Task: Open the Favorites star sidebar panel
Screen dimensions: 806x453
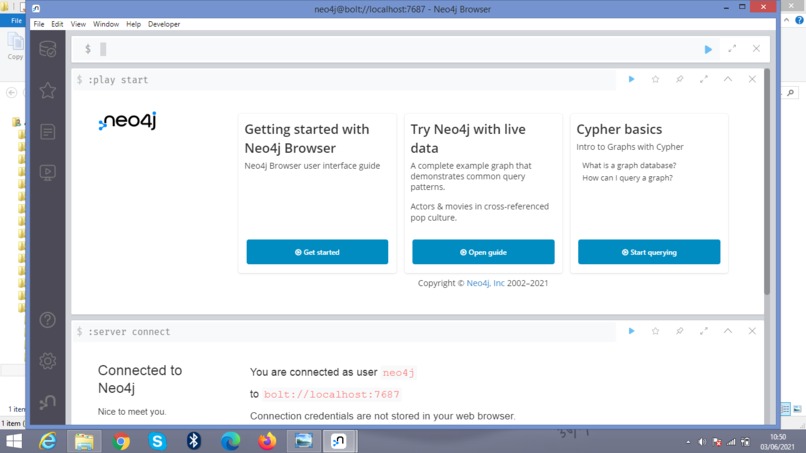Action: (47, 90)
